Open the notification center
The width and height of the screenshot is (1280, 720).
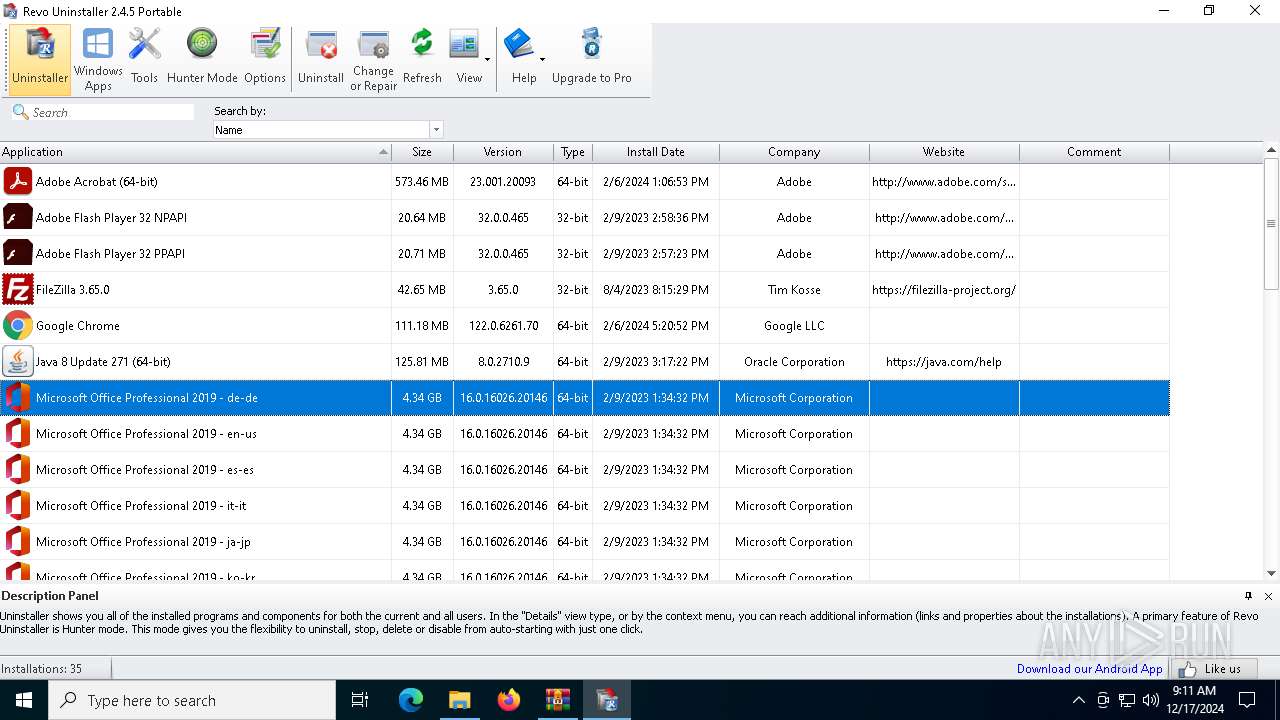(1247, 700)
